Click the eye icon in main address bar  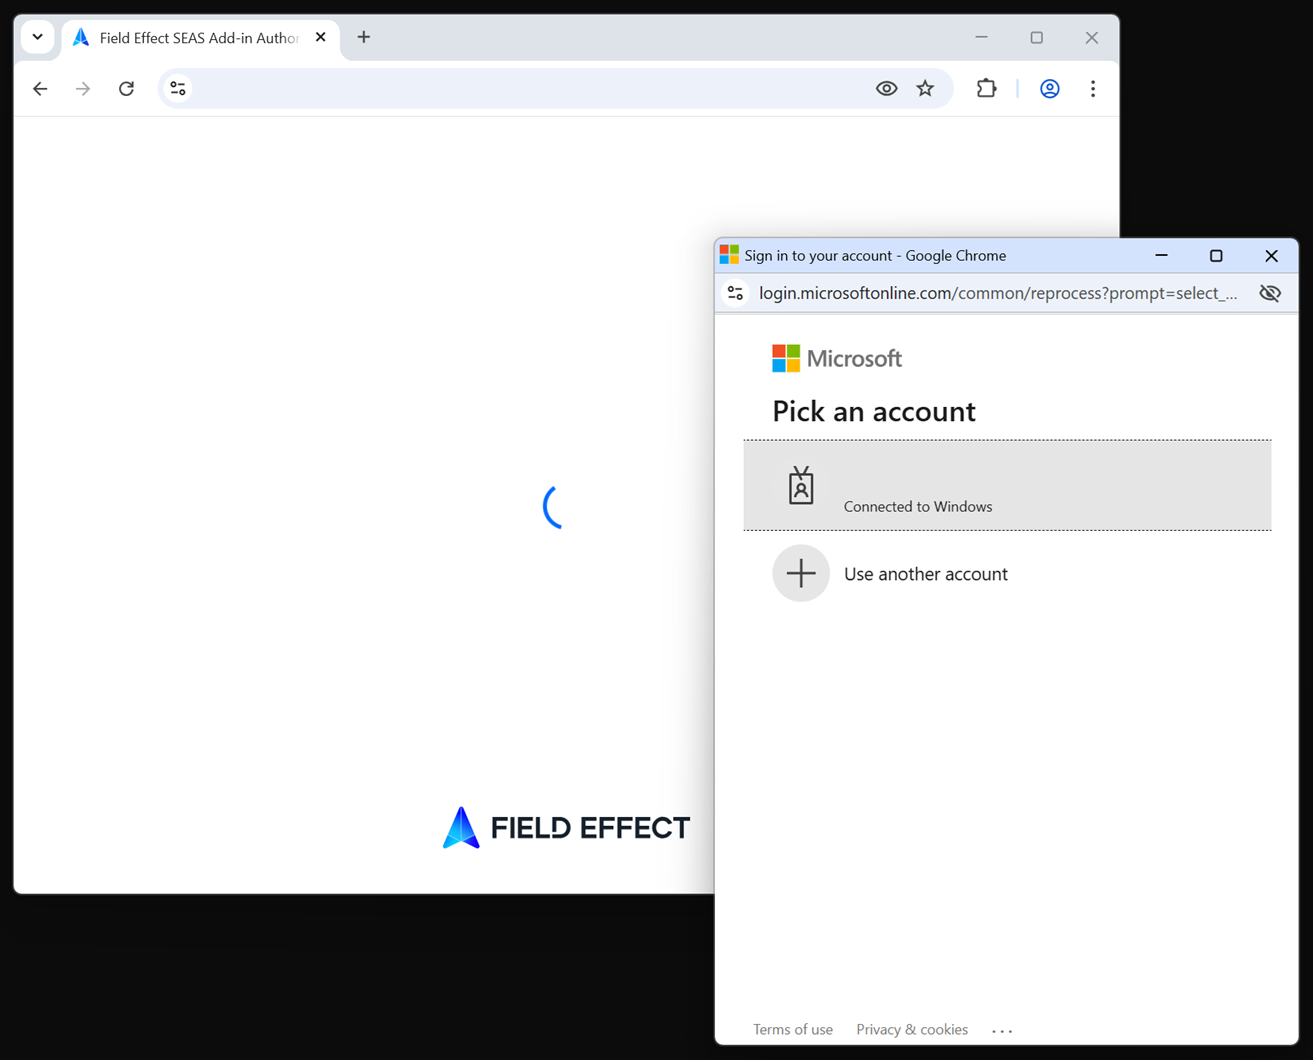[x=886, y=89]
